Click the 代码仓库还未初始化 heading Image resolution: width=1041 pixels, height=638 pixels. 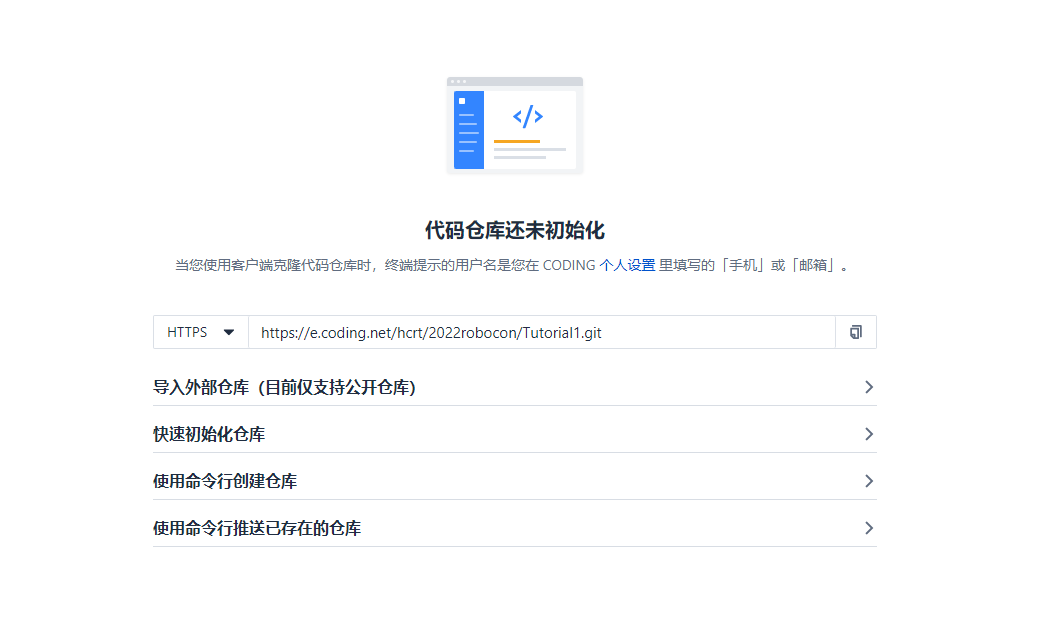[514, 230]
